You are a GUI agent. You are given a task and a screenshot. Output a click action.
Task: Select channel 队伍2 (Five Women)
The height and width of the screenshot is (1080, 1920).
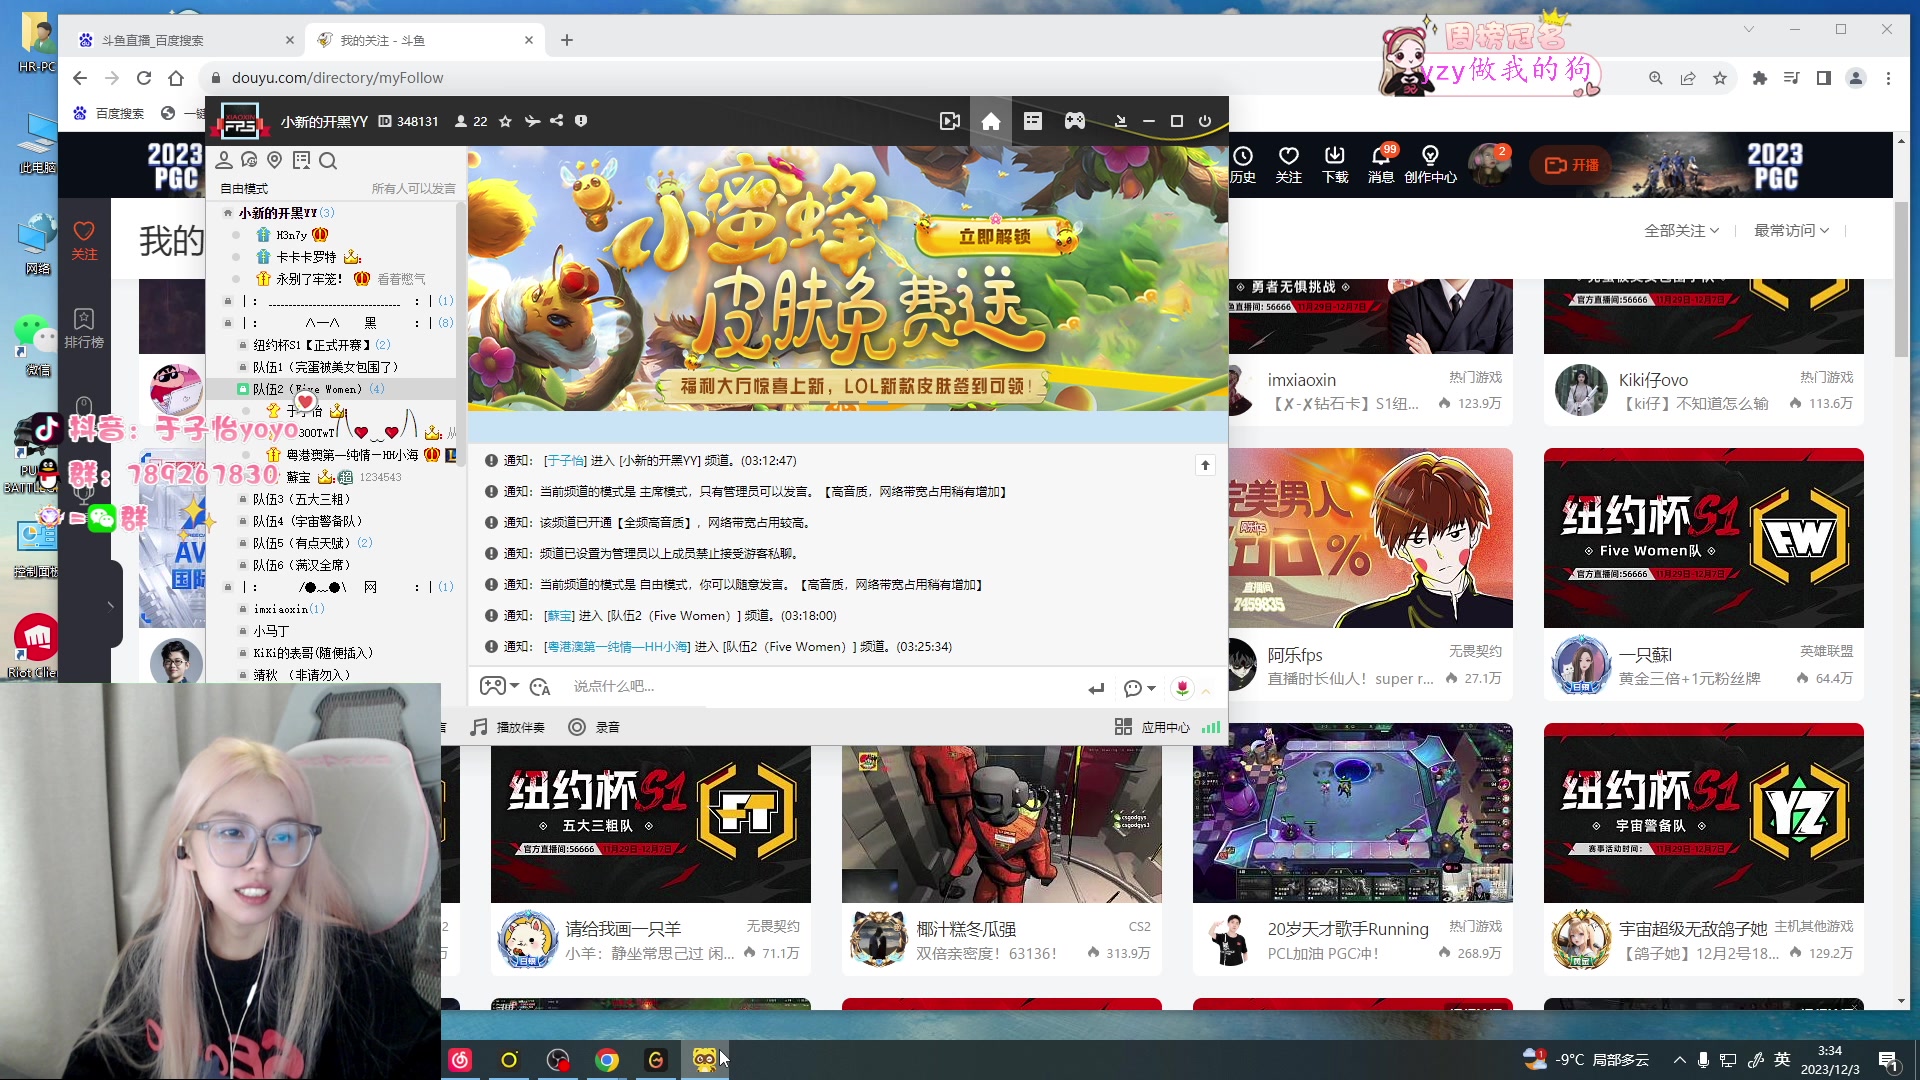pyautogui.click(x=308, y=389)
